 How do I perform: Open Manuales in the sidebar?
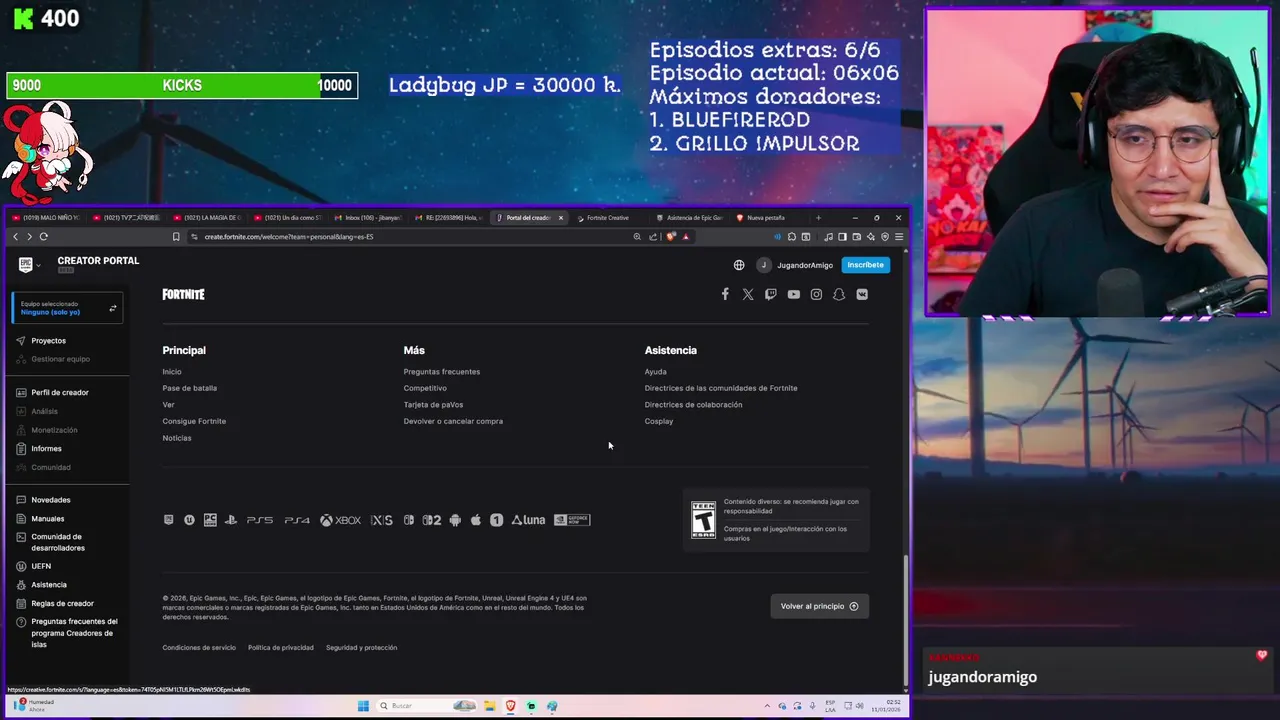pyautogui.click(x=47, y=519)
